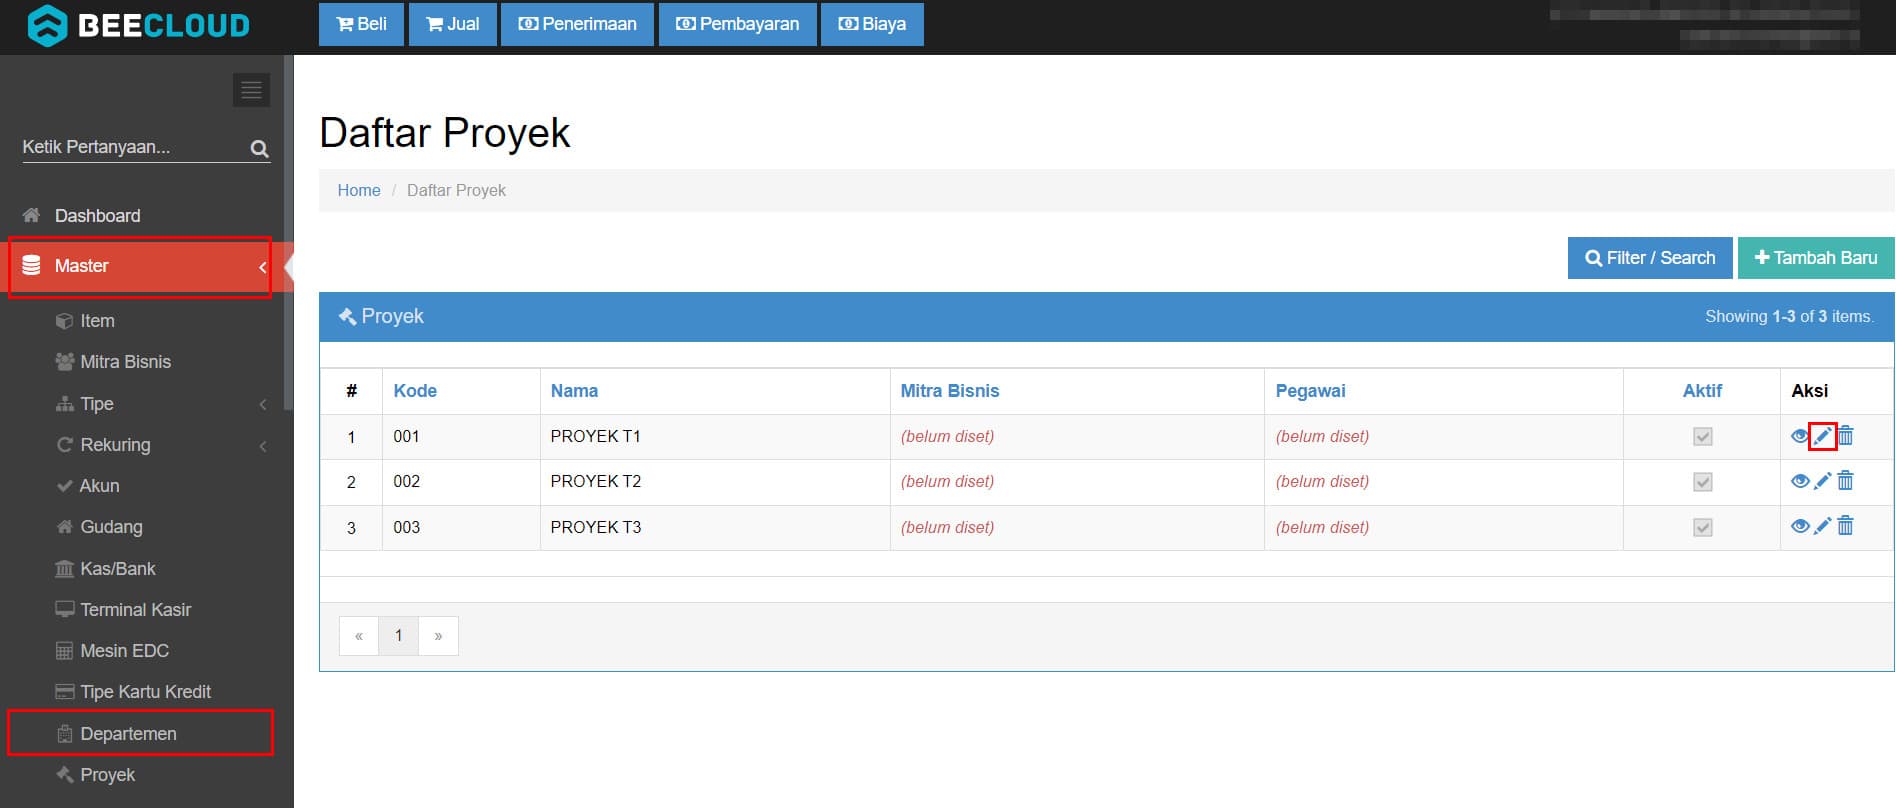Open the Beli top menu

(361, 24)
